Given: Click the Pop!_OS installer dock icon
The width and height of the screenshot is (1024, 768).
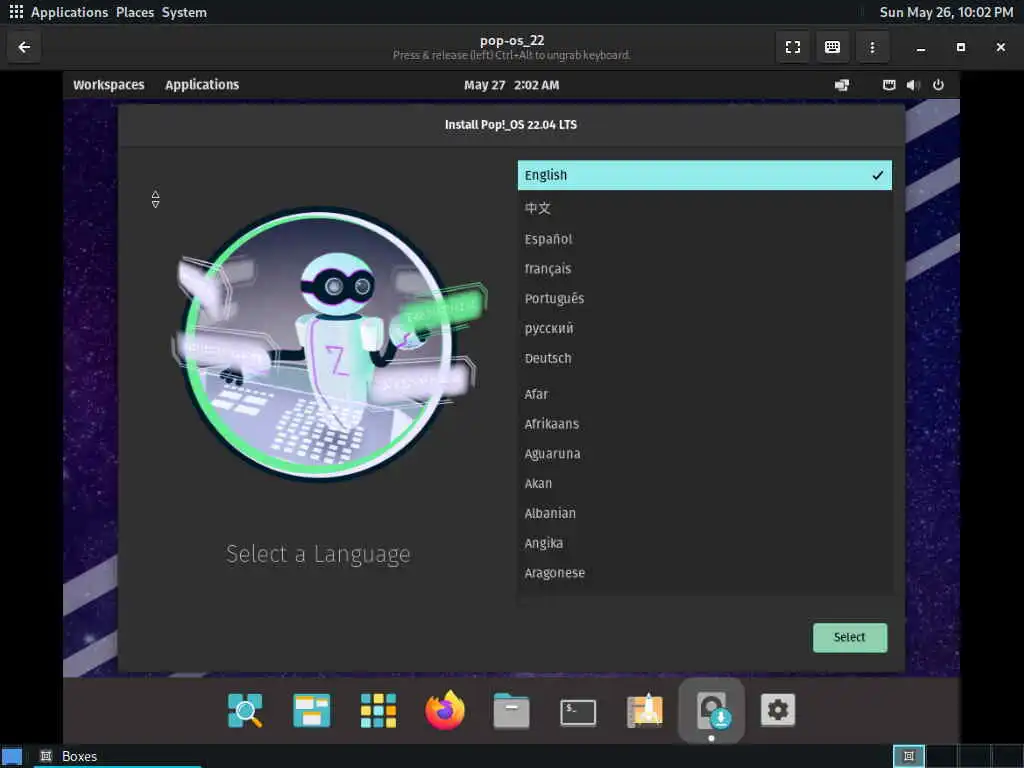Looking at the screenshot, I should (x=711, y=710).
